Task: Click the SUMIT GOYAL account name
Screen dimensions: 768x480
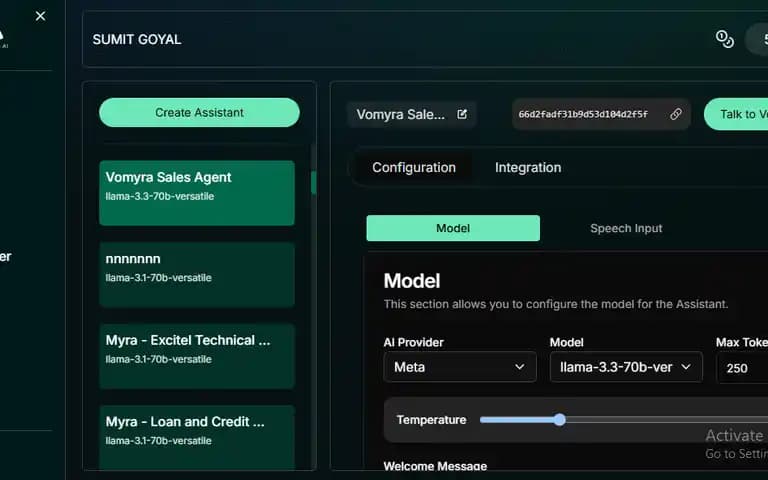Action: [137, 40]
